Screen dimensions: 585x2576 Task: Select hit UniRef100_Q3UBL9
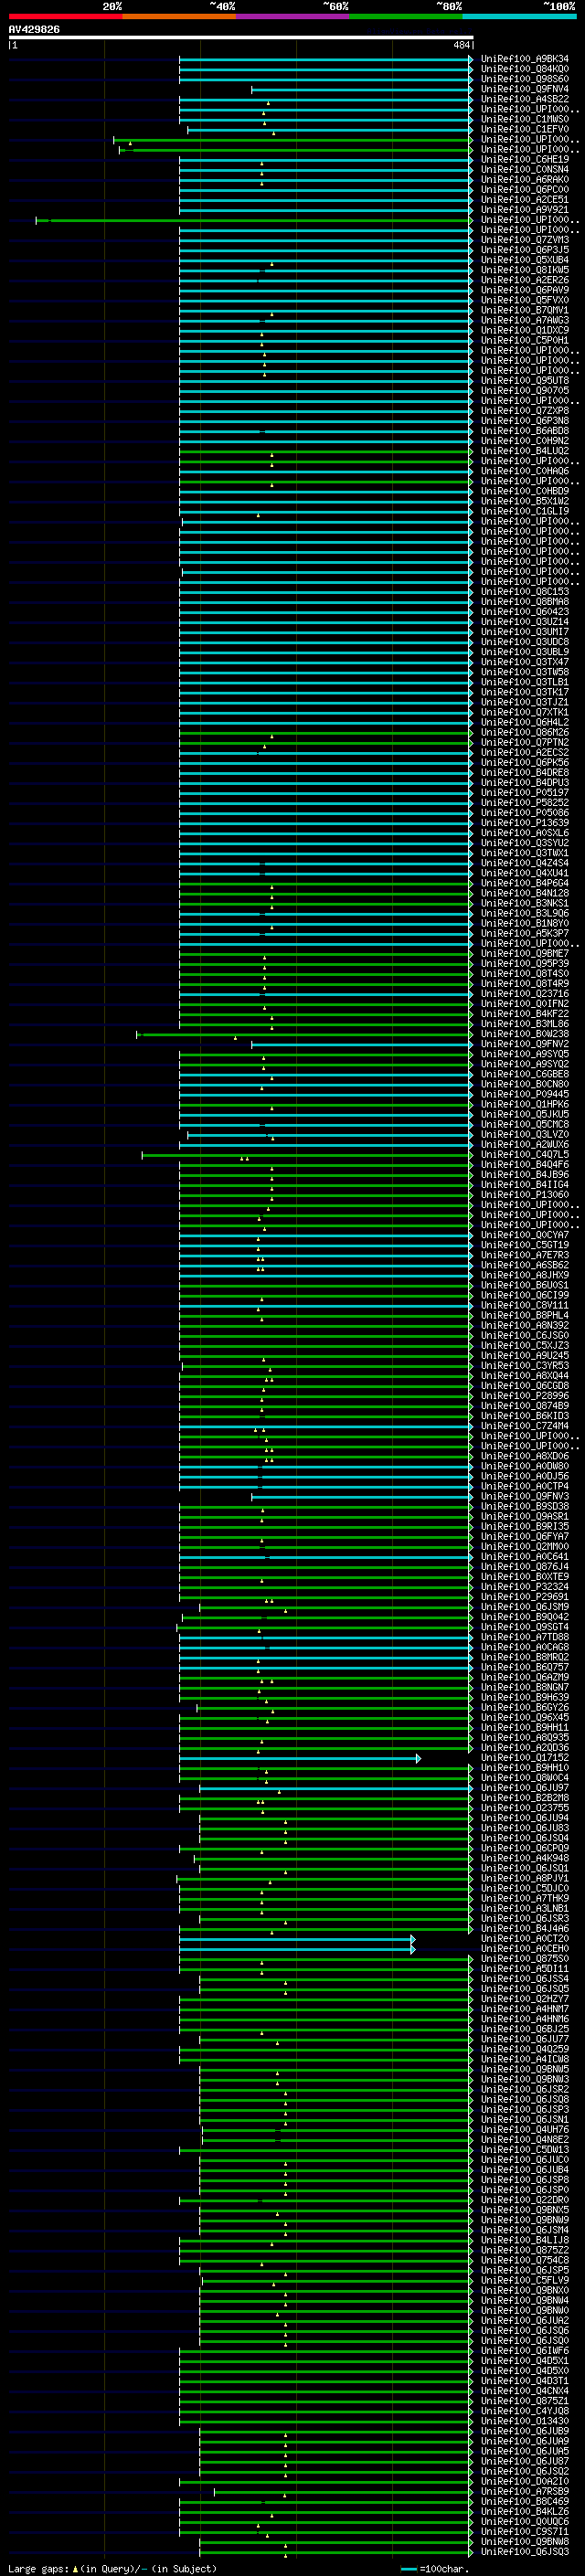(x=525, y=652)
